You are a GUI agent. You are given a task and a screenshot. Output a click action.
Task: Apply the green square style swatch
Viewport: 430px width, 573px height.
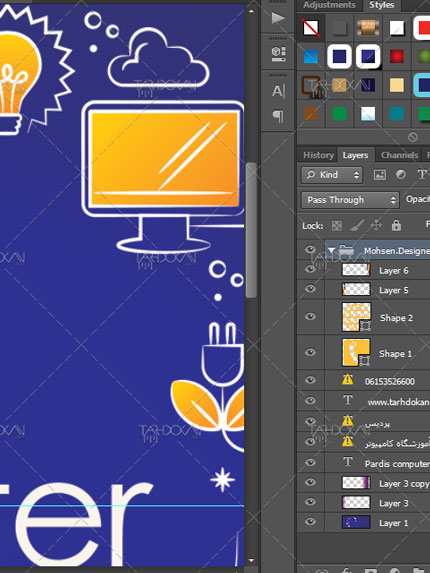tap(339, 114)
